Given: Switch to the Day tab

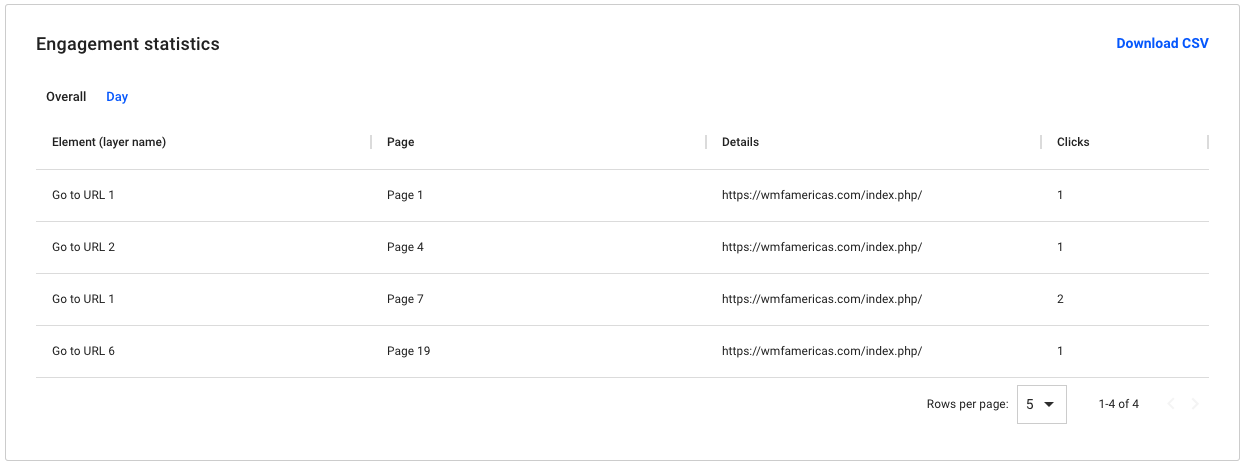Looking at the screenshot, I should (x=117, y=97).
